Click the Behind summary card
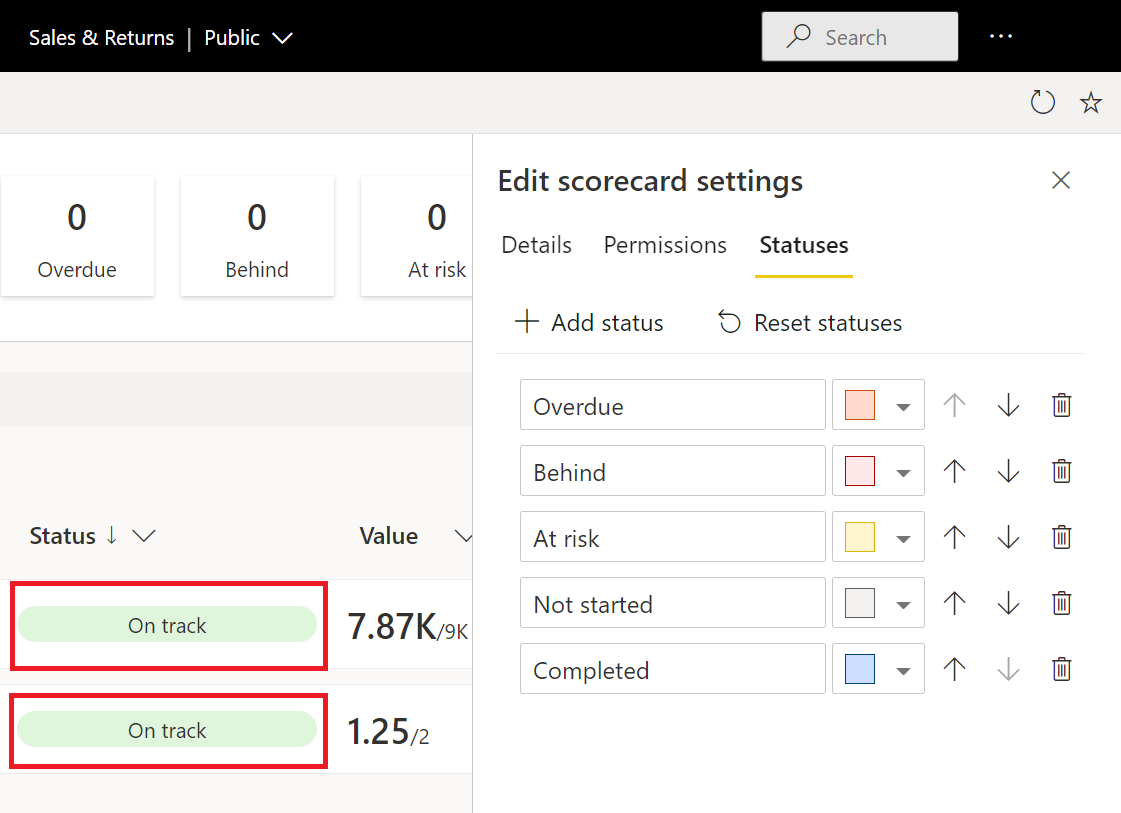The height and width of the screenshot is (813, 1121). click(257, 236)
